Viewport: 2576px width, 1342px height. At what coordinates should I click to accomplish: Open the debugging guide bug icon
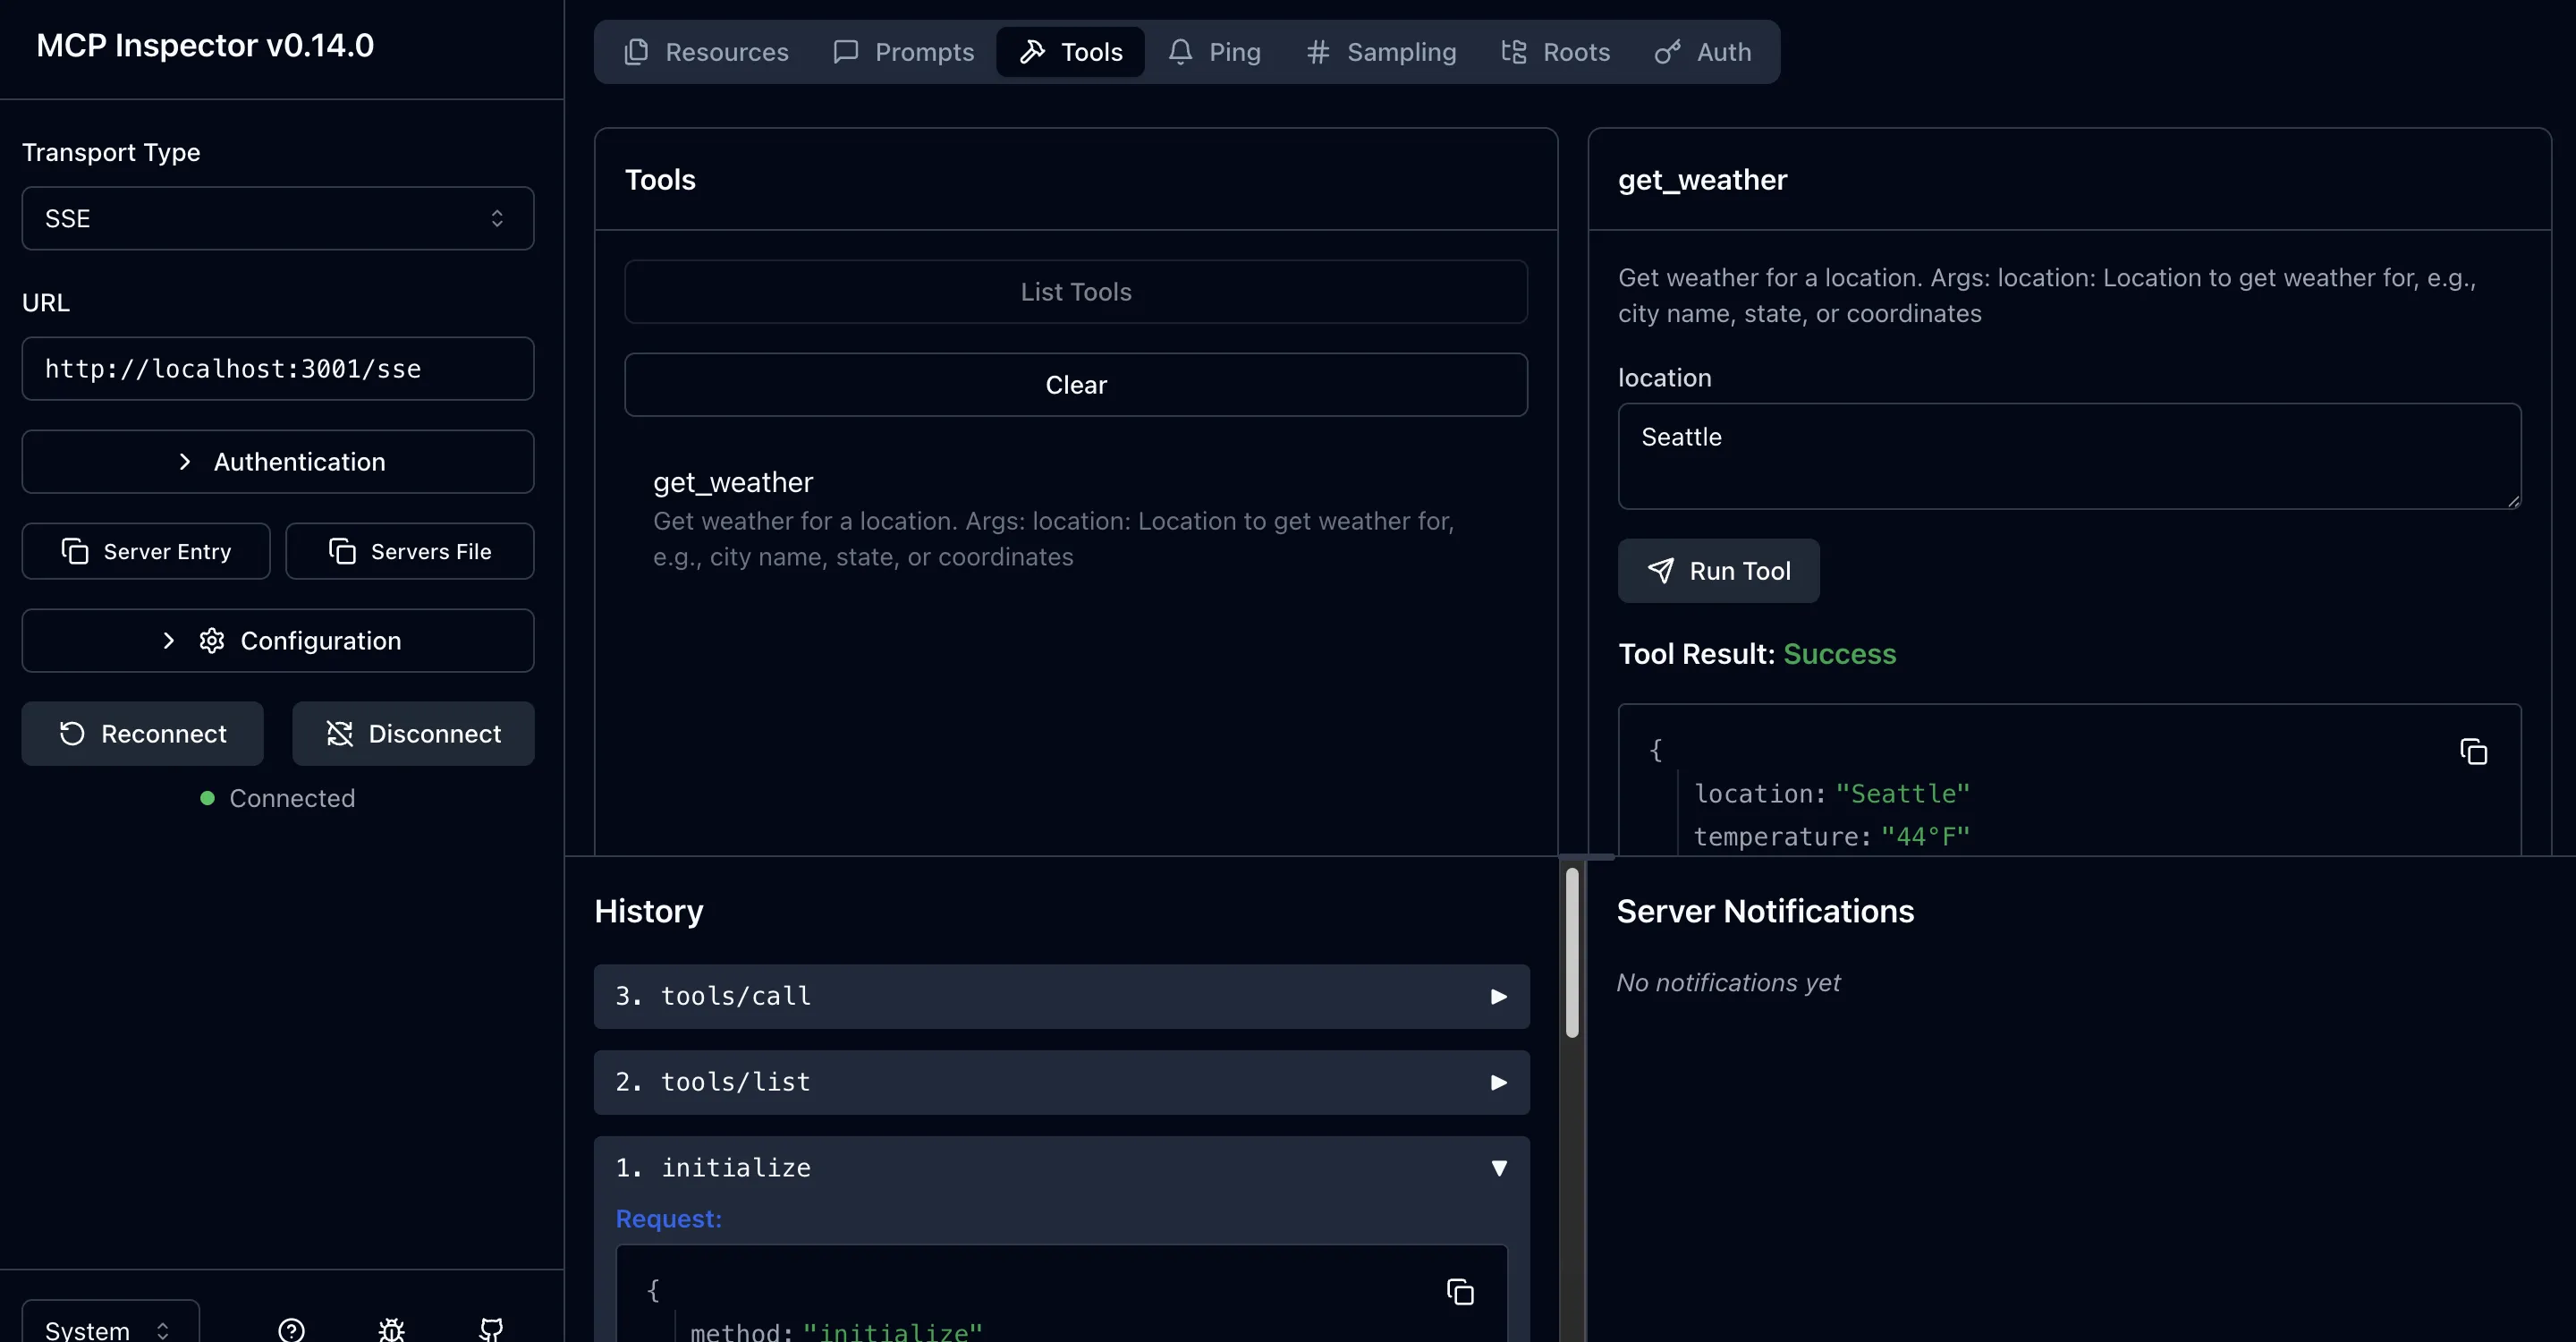click(391, 1330)
